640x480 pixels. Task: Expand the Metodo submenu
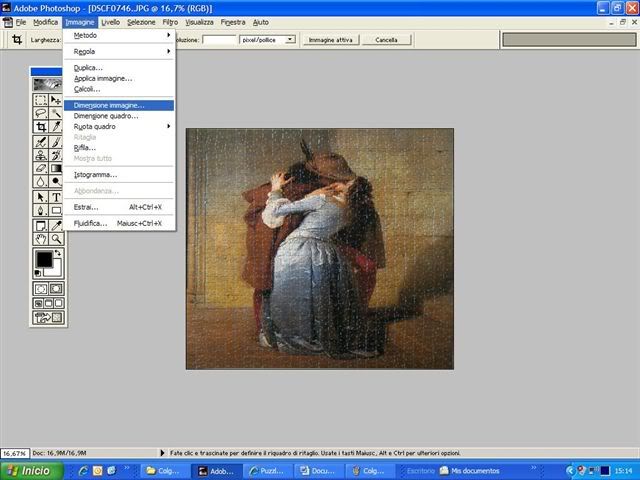click(119, 36)
